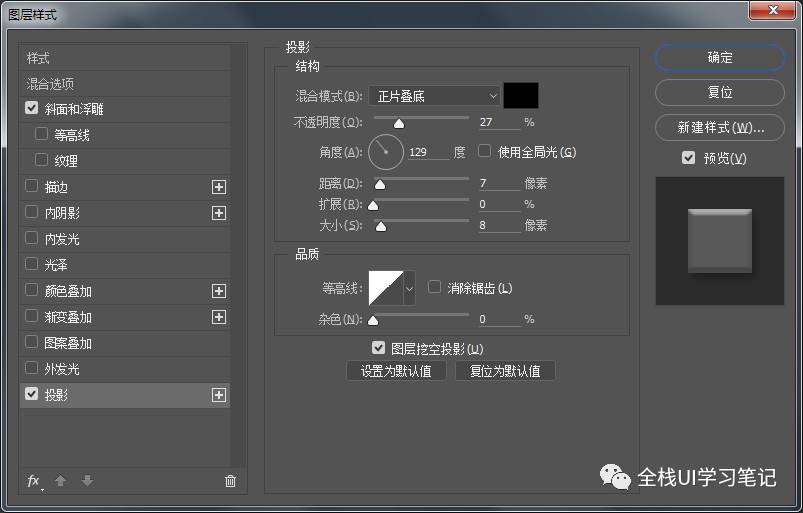Add another 渐变叠加 effect with plus icon

[219, 317]
